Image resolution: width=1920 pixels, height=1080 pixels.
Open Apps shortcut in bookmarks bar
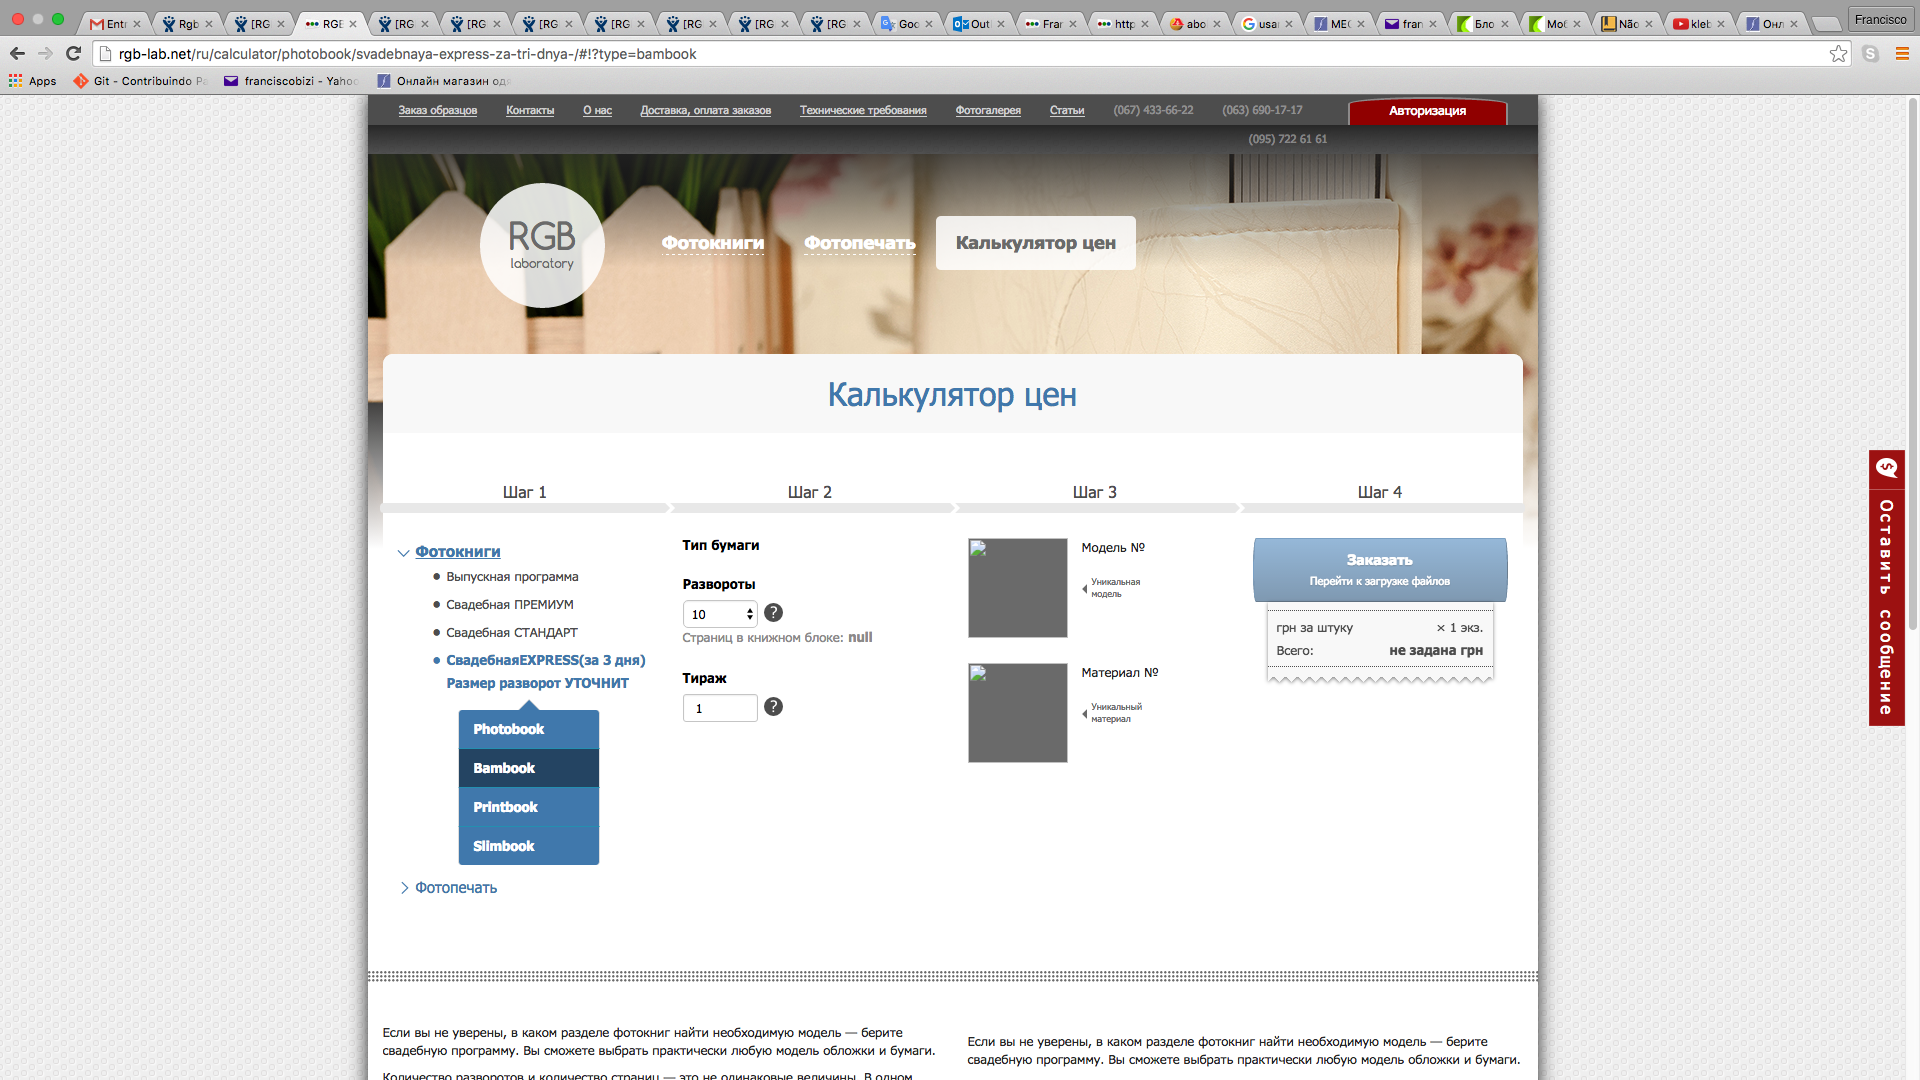click(x=32, y=81)
